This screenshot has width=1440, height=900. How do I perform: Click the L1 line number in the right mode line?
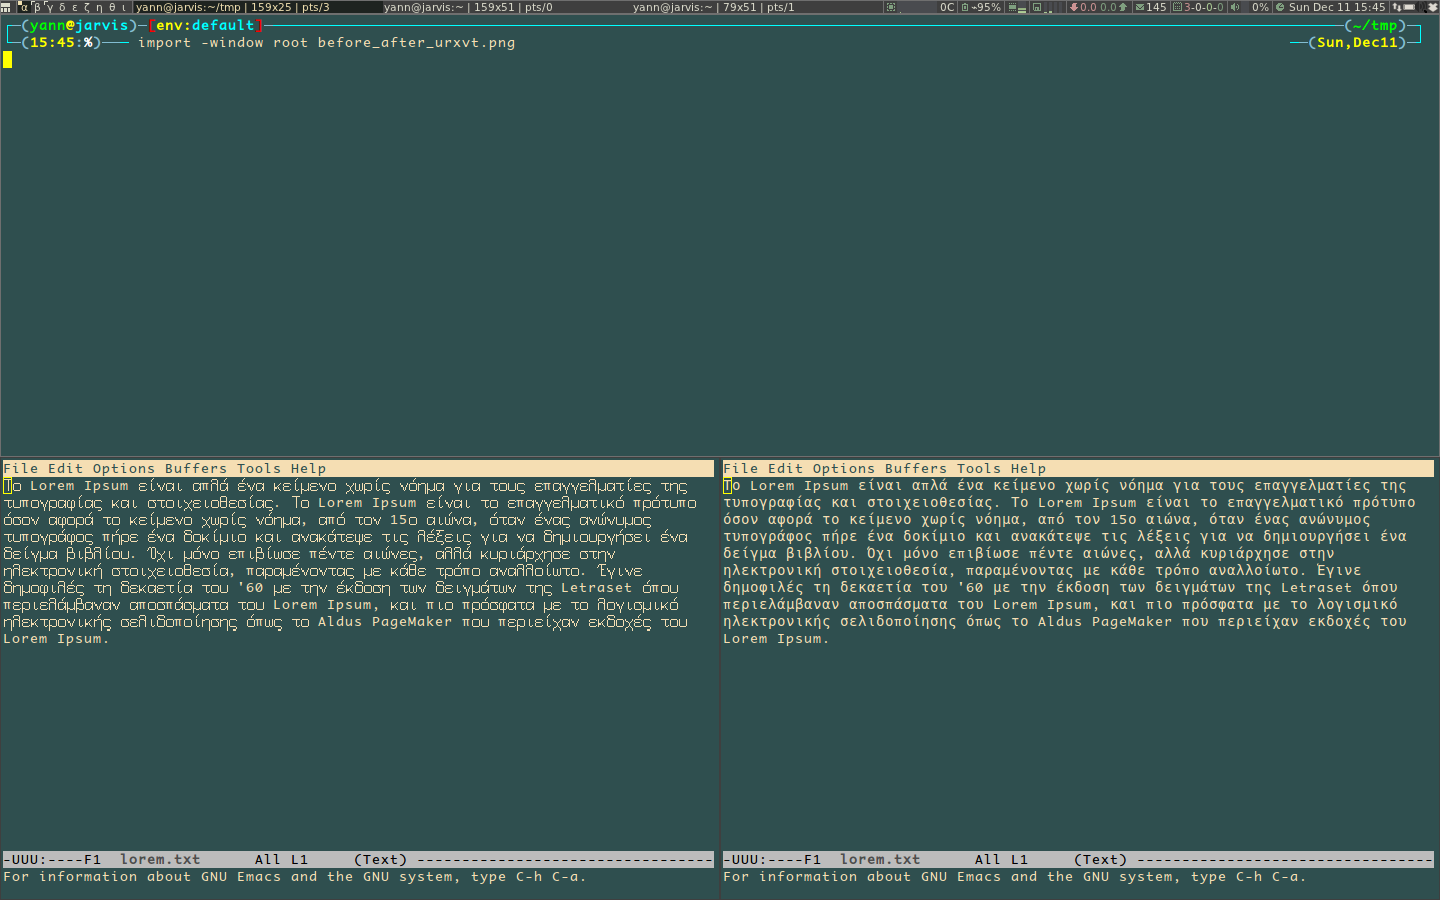tap(1020, 859)
